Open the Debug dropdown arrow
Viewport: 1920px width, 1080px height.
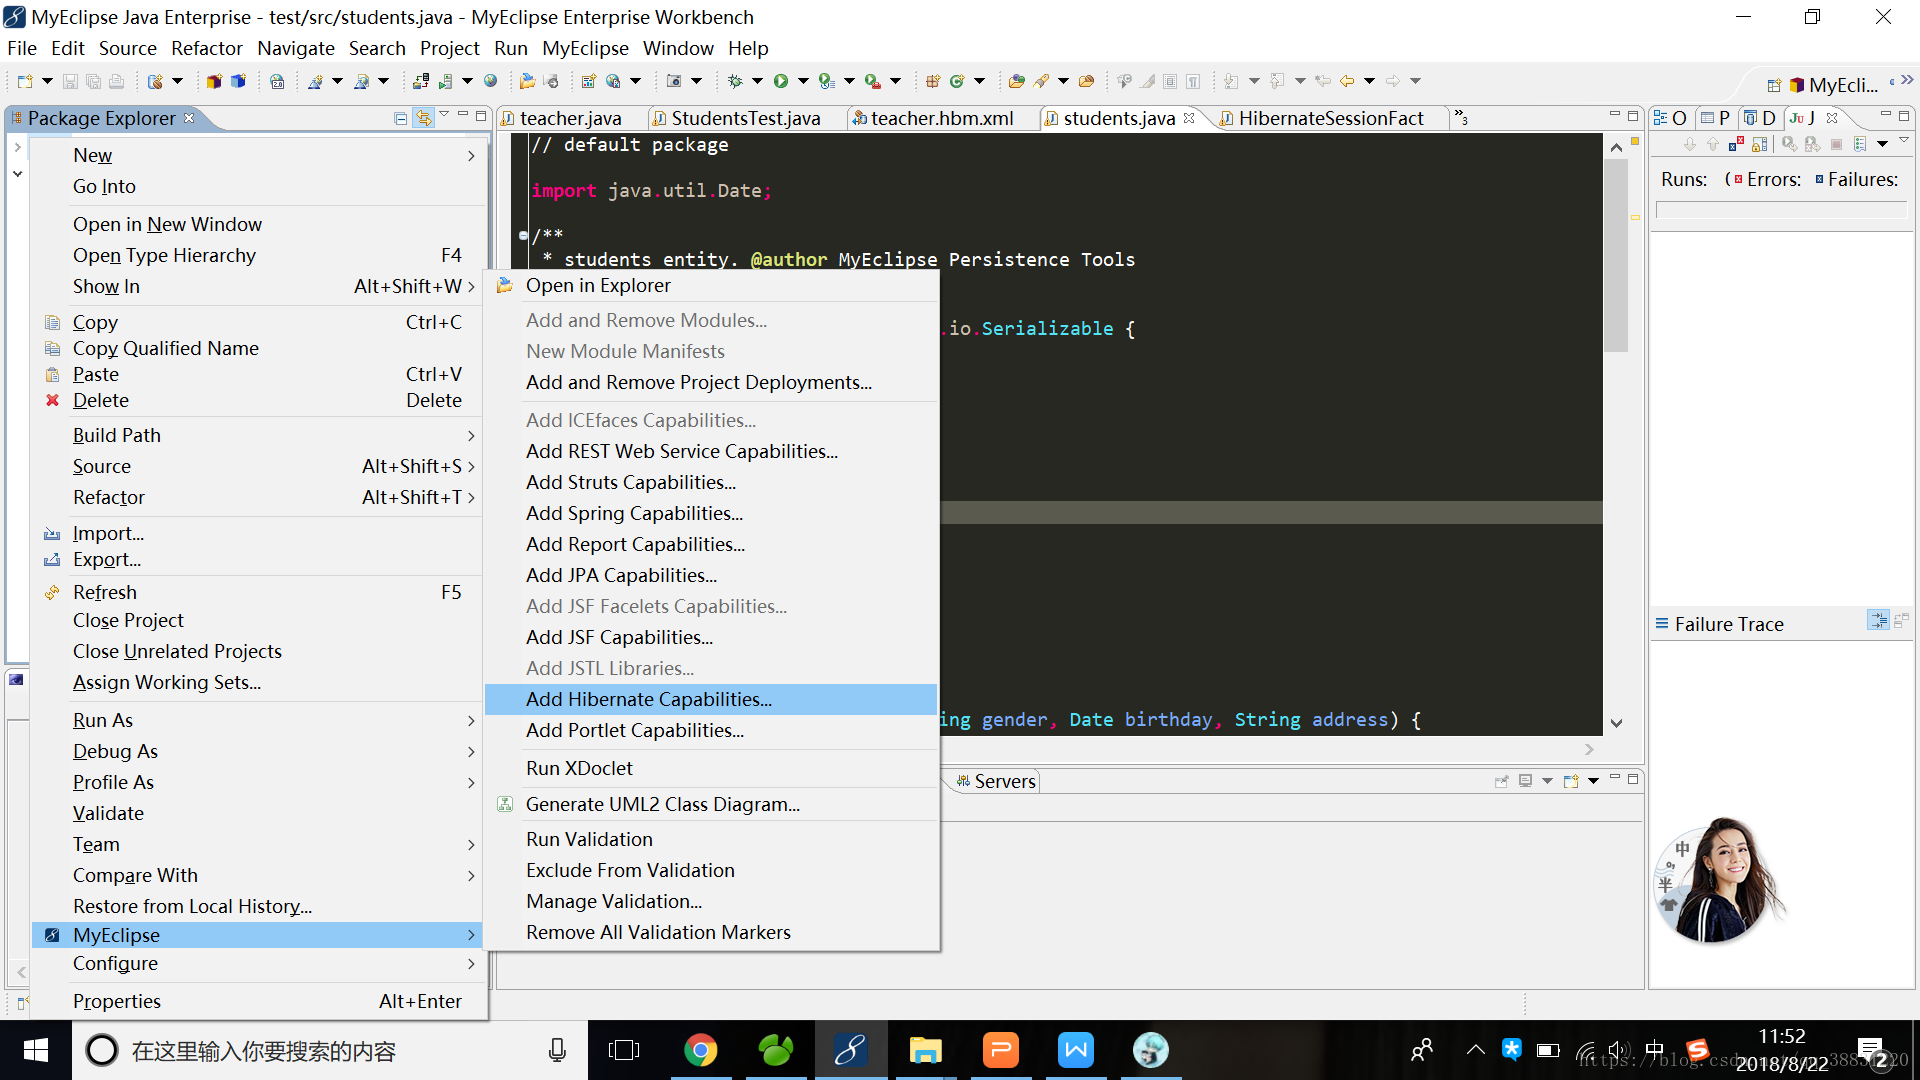757,81
